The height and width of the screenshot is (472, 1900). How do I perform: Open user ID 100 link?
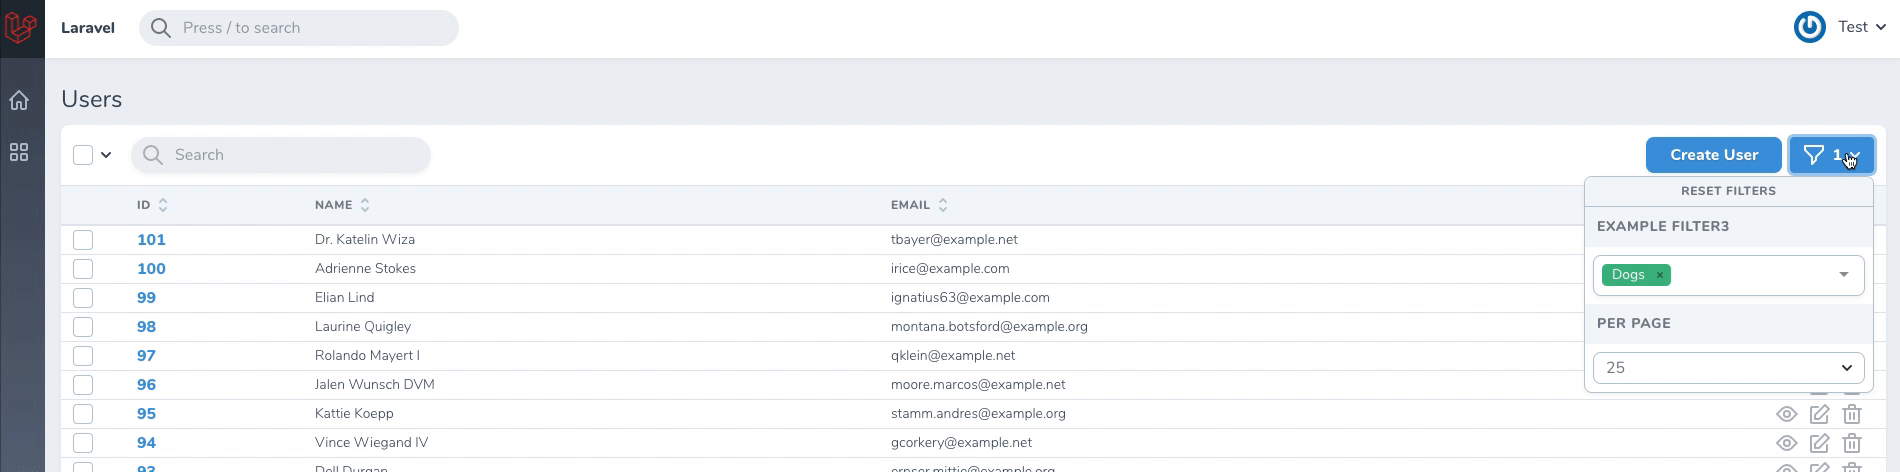[151, 269]
